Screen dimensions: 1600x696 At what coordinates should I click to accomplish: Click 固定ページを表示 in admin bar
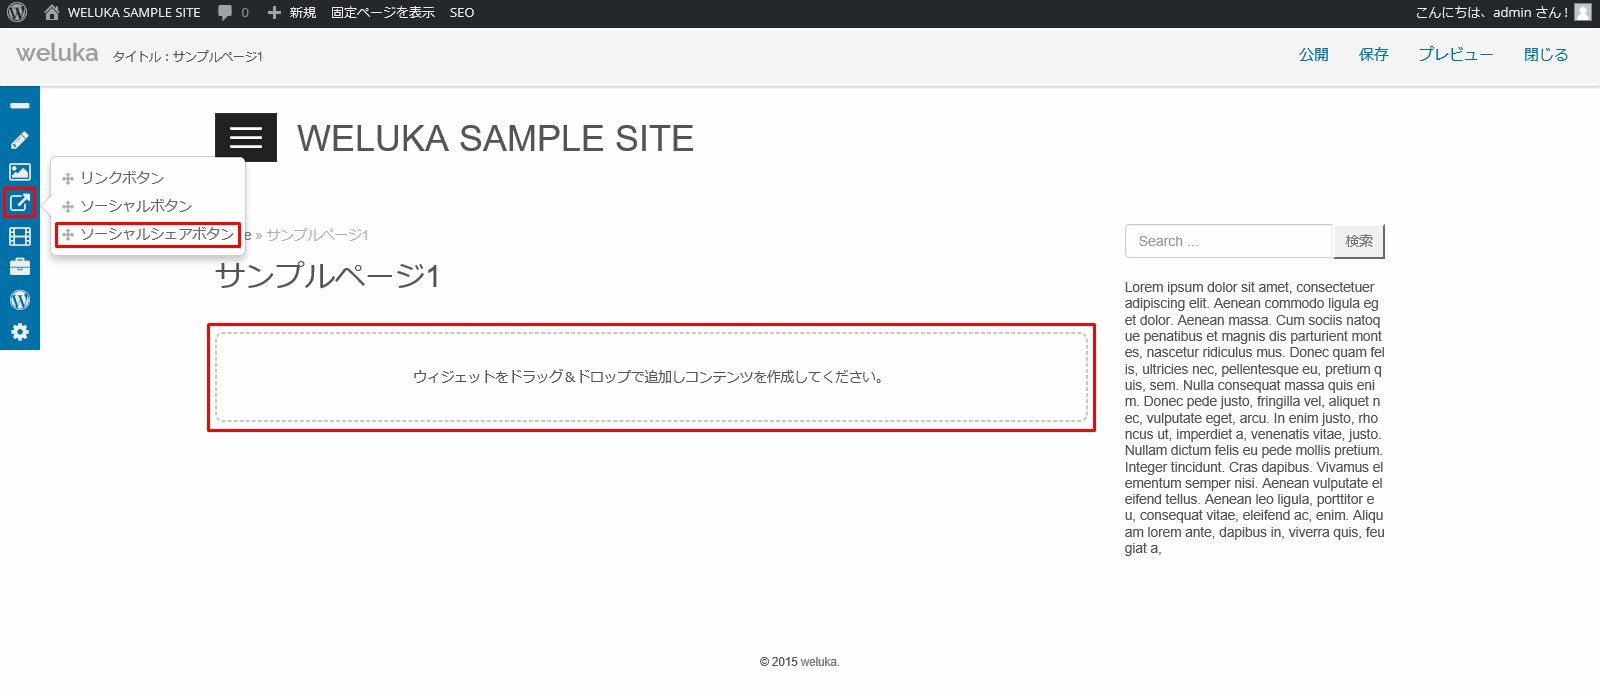tap(383, 13)
